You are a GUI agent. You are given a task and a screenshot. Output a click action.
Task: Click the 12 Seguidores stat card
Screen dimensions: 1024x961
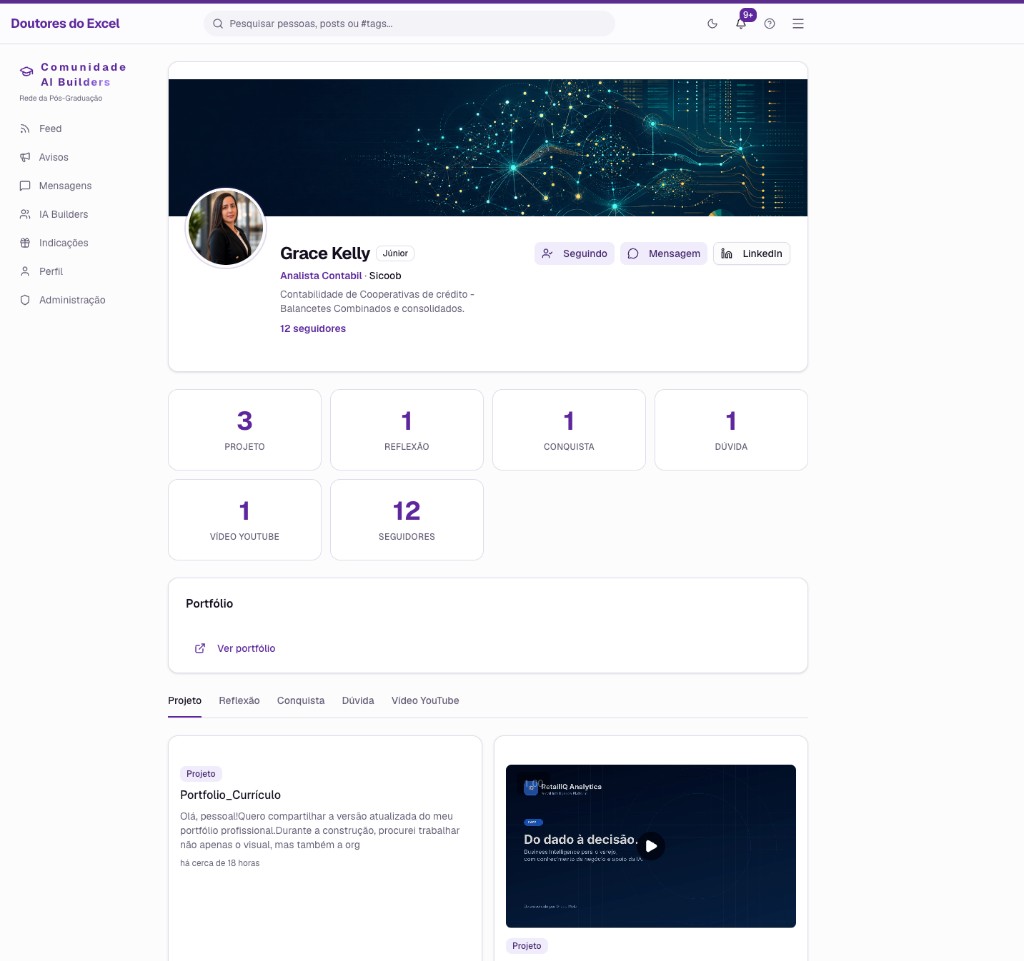[407, 520]
